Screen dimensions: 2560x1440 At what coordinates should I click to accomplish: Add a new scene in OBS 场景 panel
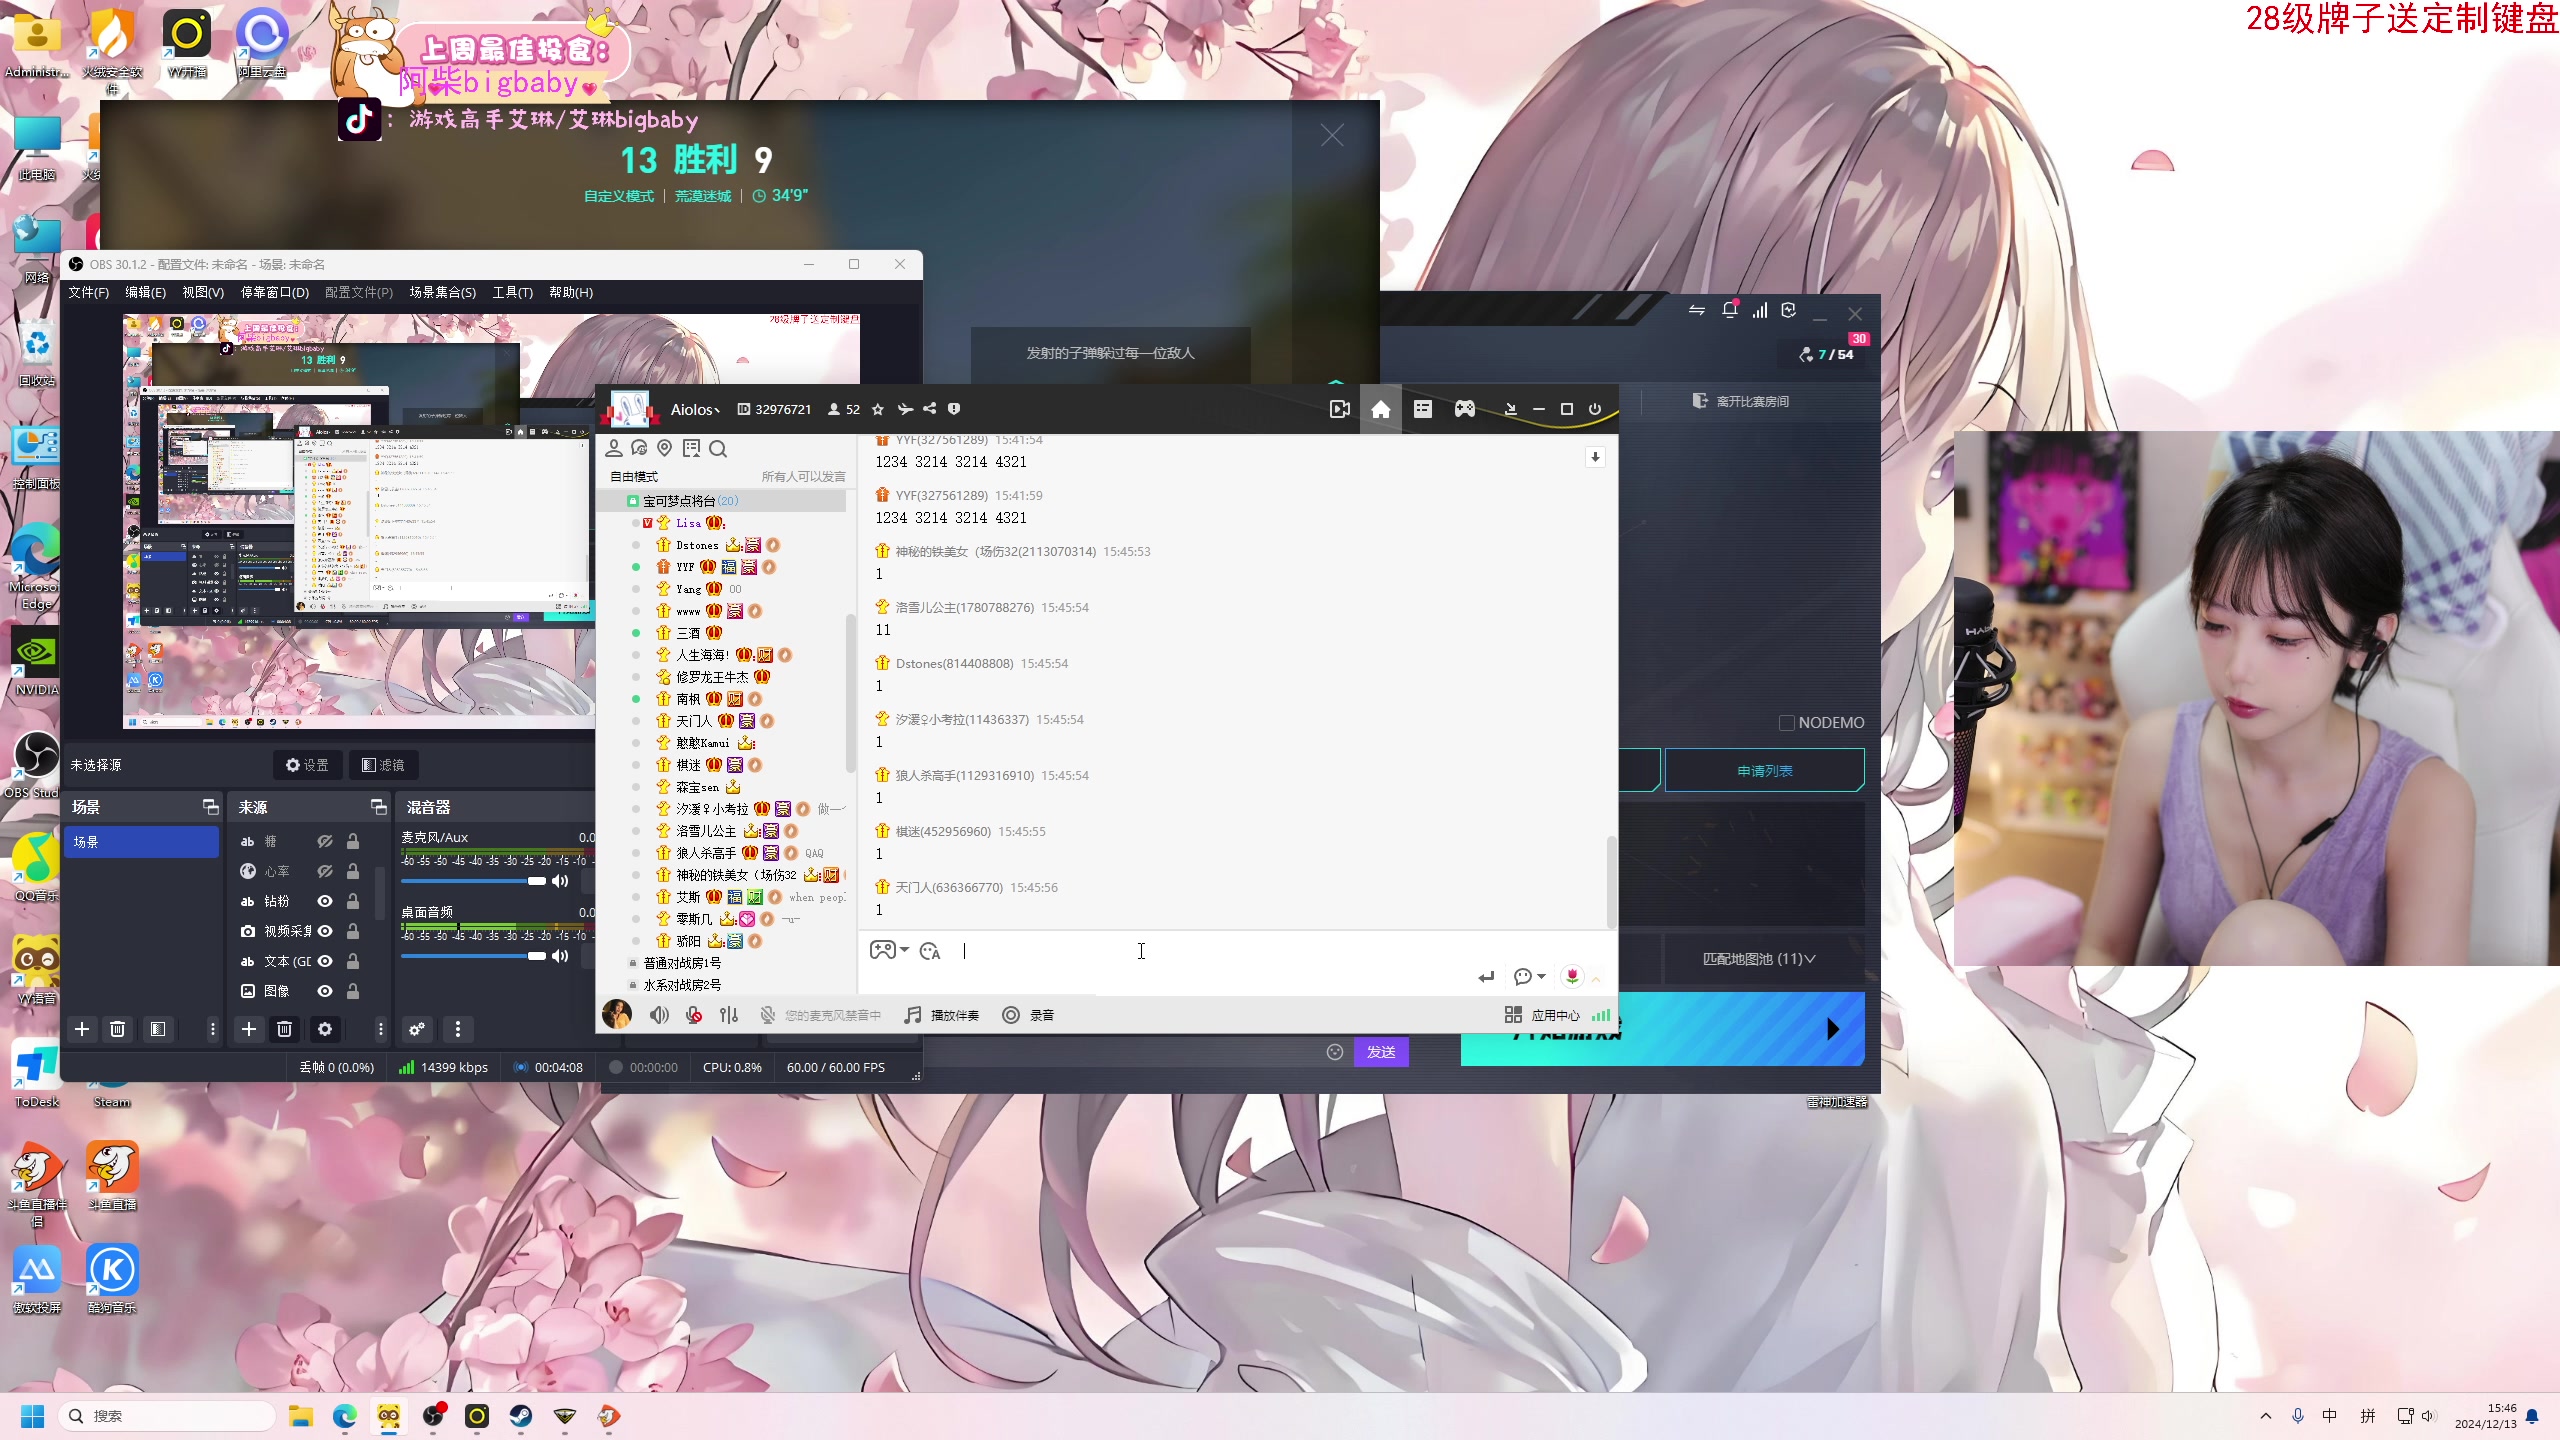(82, 1029)
